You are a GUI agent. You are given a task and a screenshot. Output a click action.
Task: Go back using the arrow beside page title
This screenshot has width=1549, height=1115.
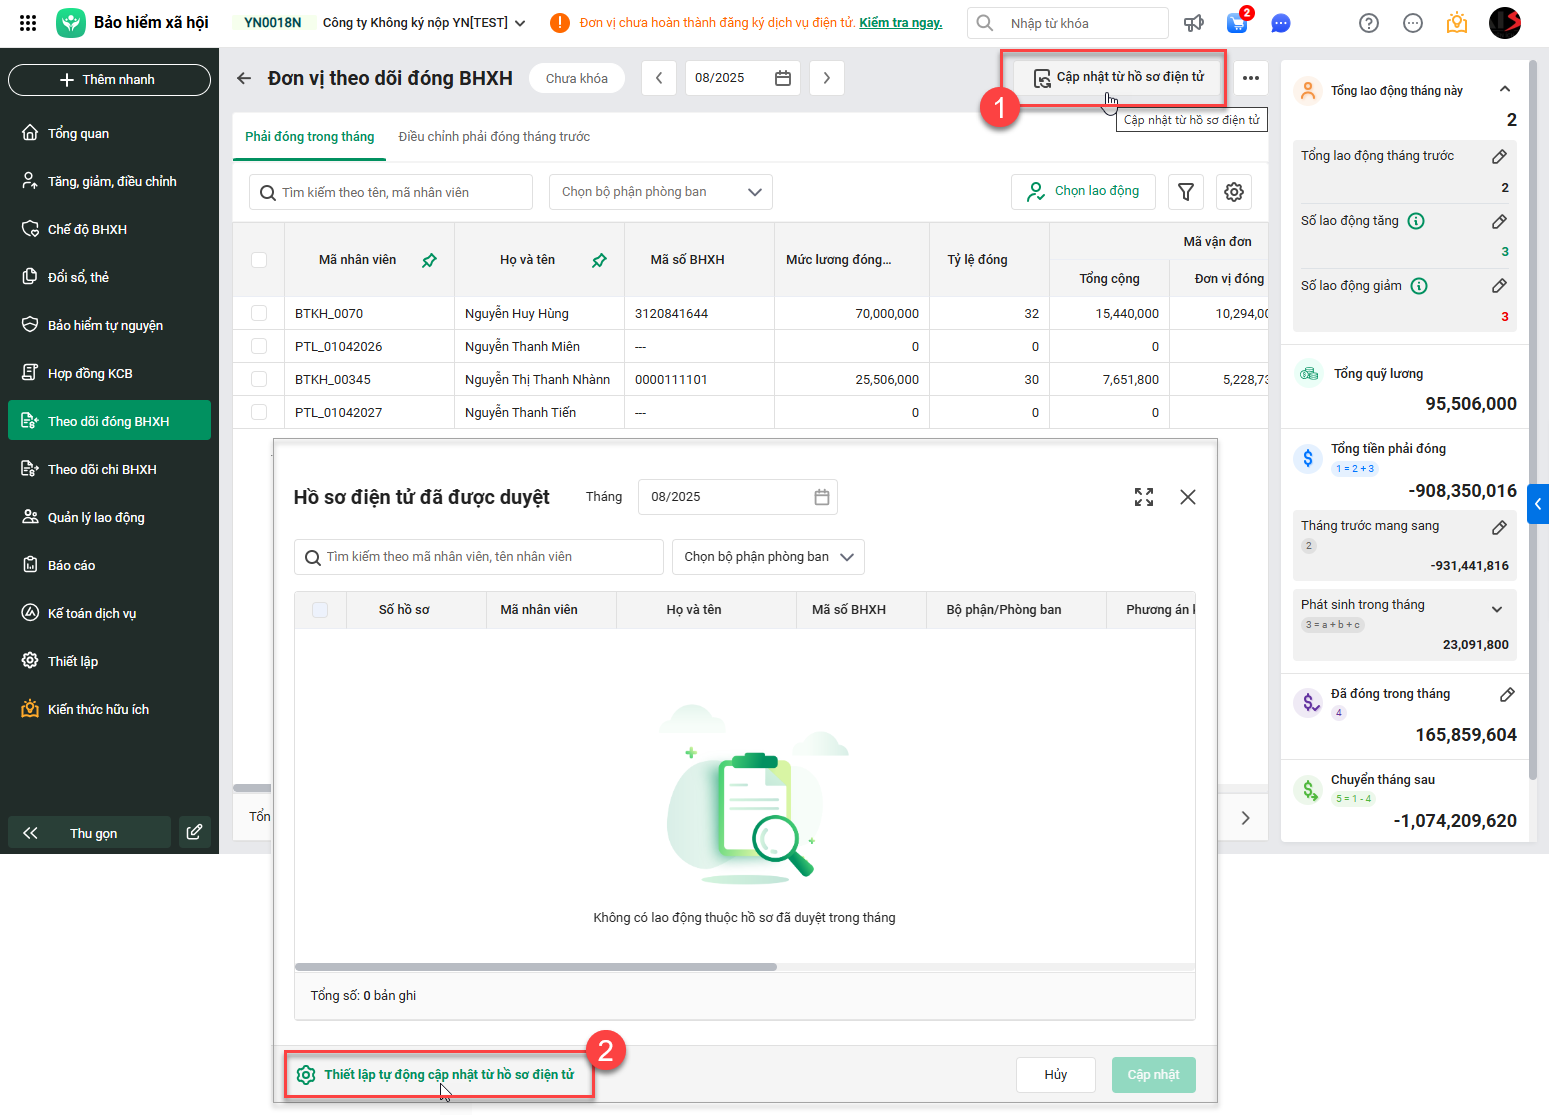244,78
